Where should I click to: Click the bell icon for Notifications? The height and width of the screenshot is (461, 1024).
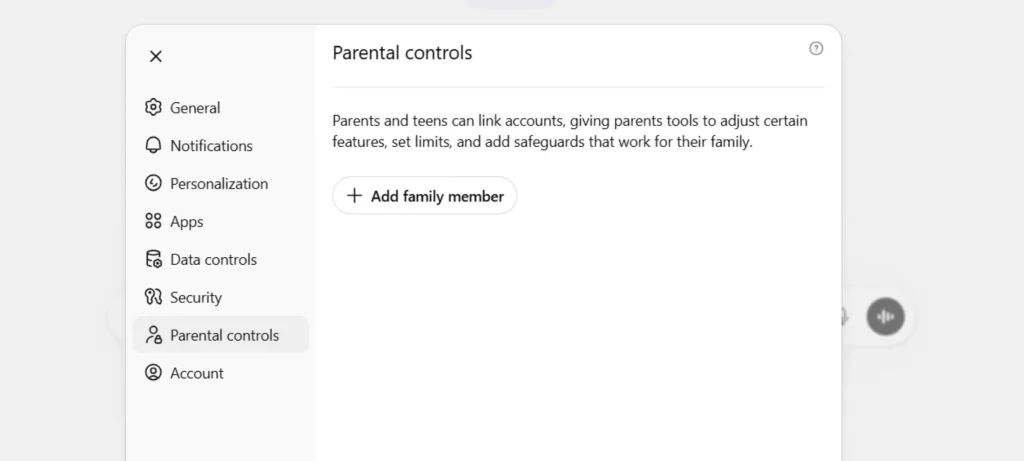point(153,145)
